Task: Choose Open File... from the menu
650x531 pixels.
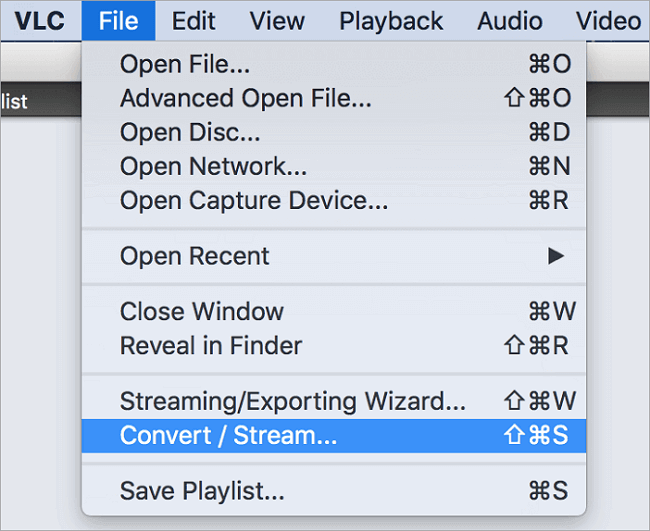Action: (185, 65)
